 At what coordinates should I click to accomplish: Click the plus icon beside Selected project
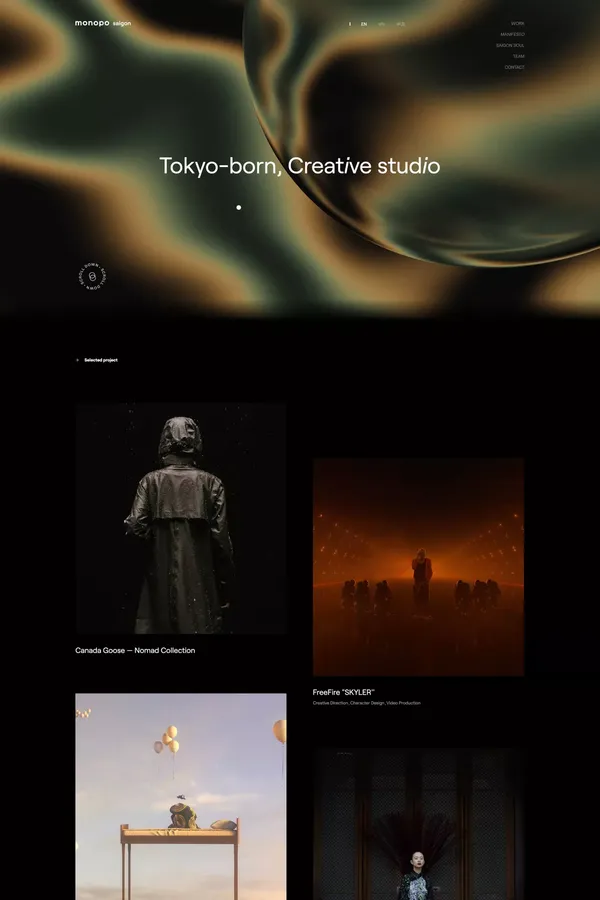(78, 360)
